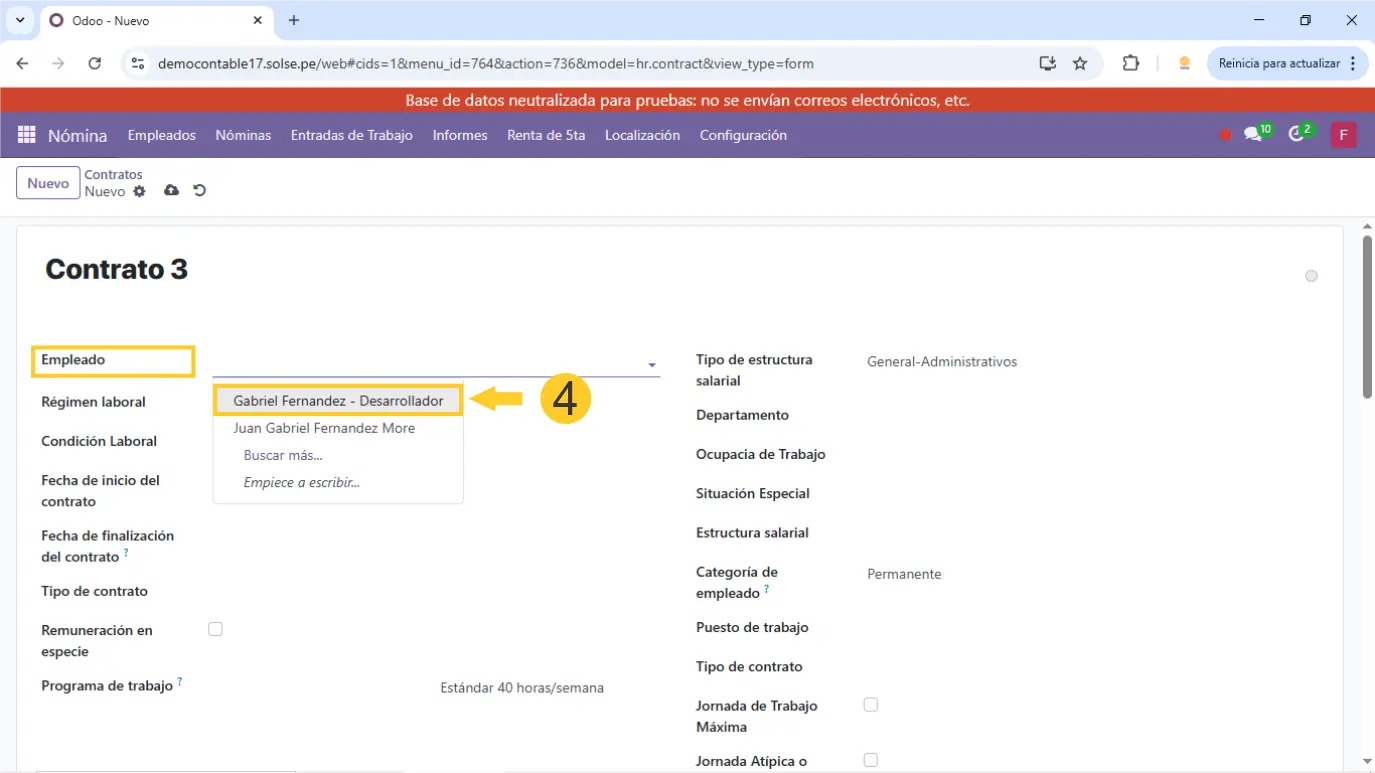The height and width of the screenshot is (773, 1375).
Task: Open the Odoo apps grid menu
Action: click(27, 135)
